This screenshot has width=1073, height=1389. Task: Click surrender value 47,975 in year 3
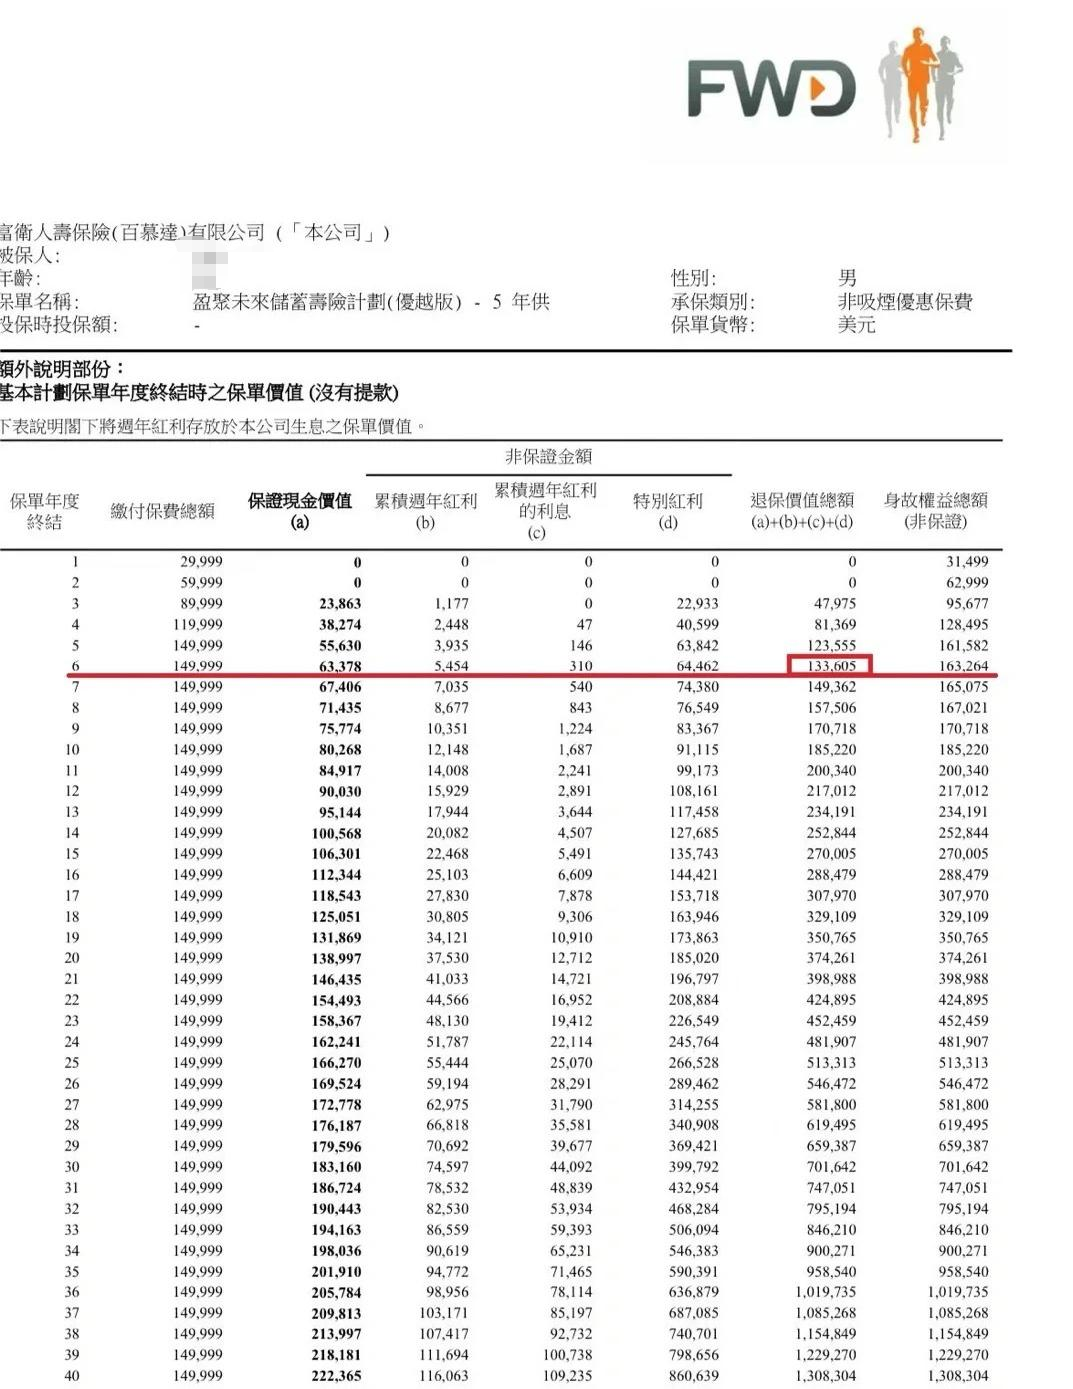(x=835, y=603)
